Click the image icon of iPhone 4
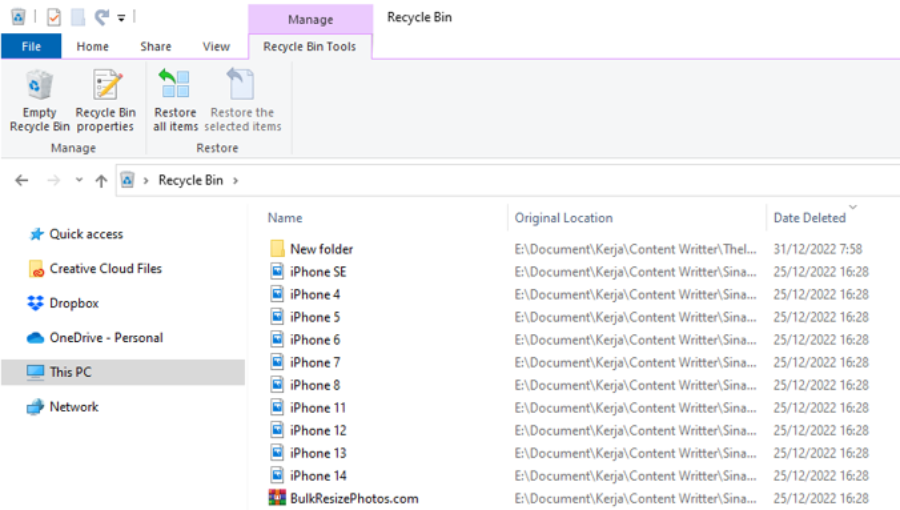This screenshot has height=510, width=900. coord(277,294)
